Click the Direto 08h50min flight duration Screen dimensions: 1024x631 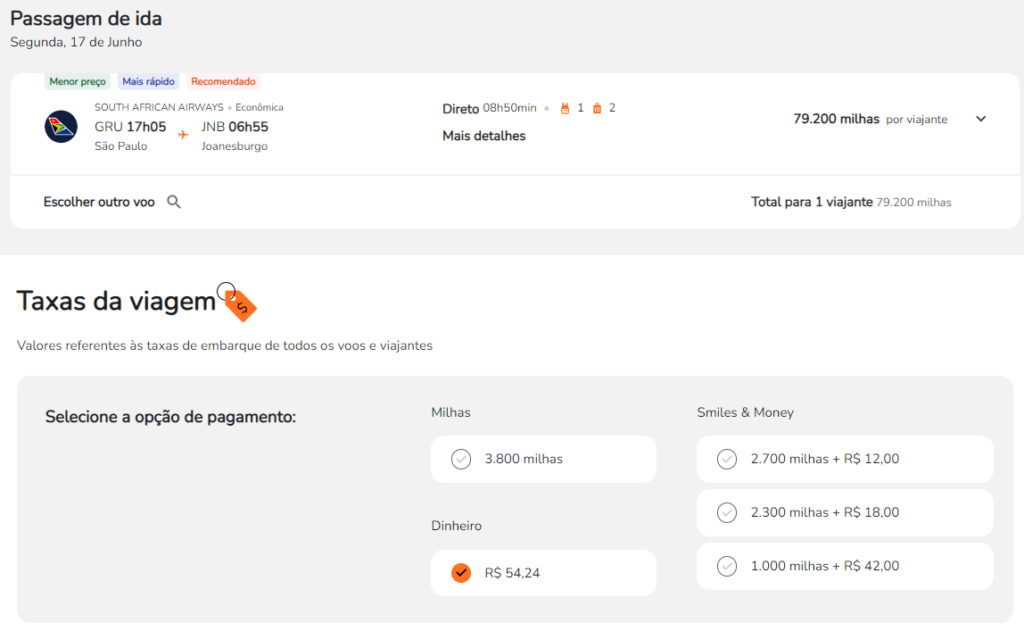[x=490, y=108]
